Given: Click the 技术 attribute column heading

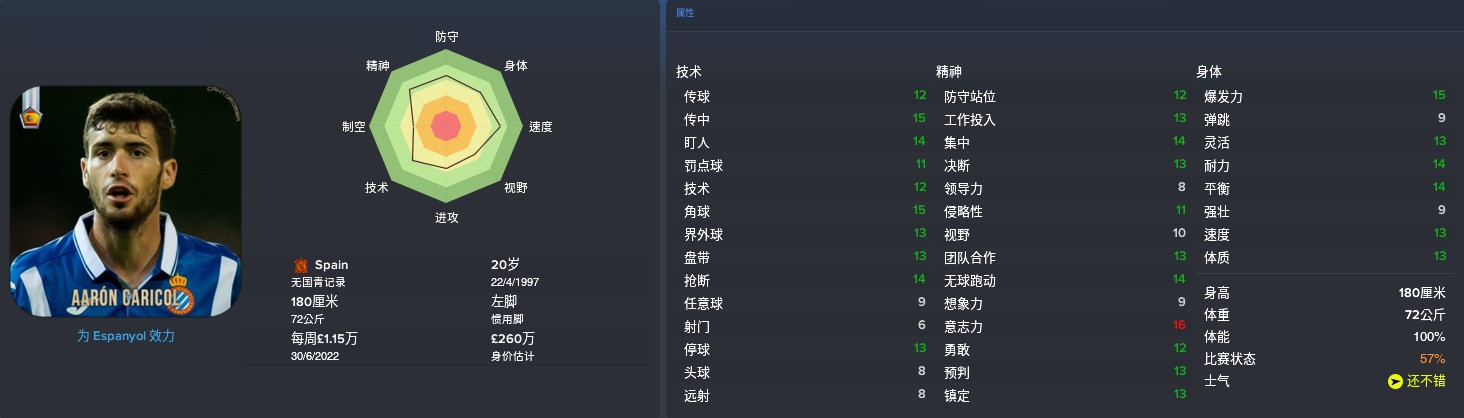Looking at the screenshot, I should coord(689,72).
